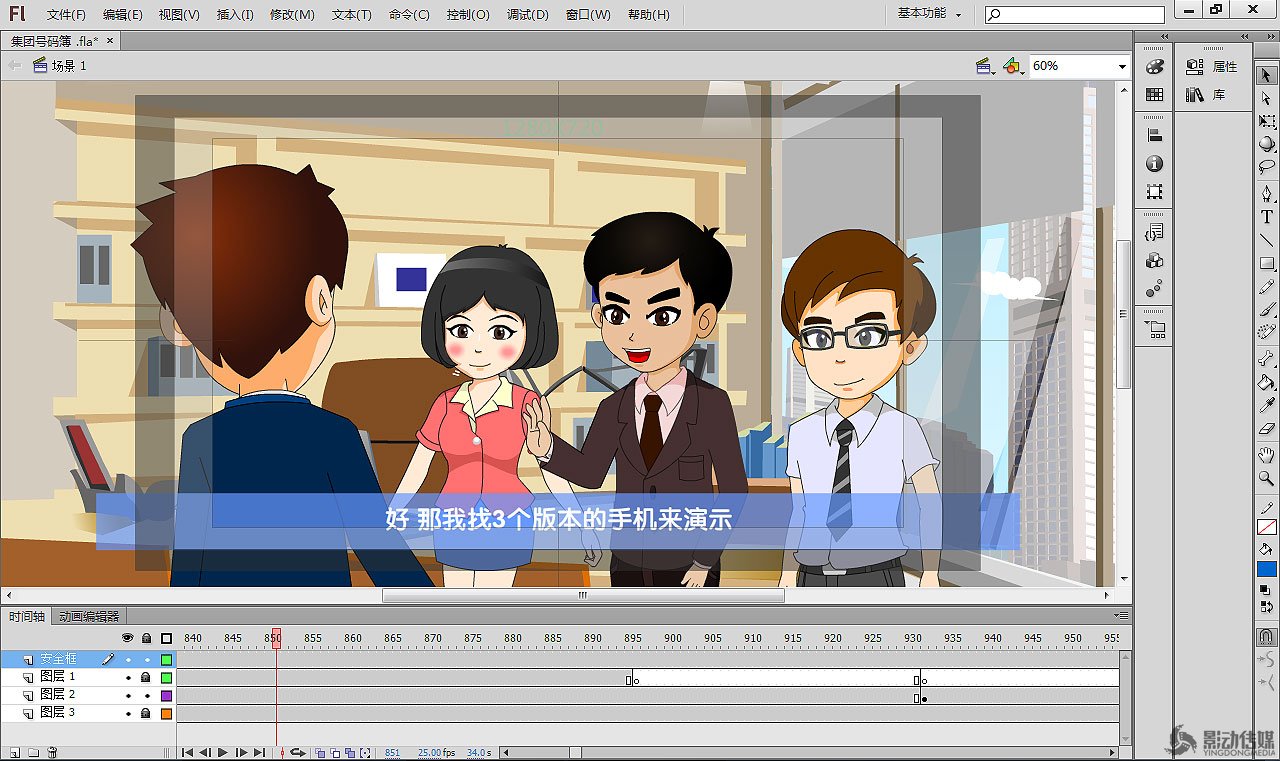Activate the Hand tool
The height and width of the screenshot is (761, 1280).
(x=1267, y=455)
